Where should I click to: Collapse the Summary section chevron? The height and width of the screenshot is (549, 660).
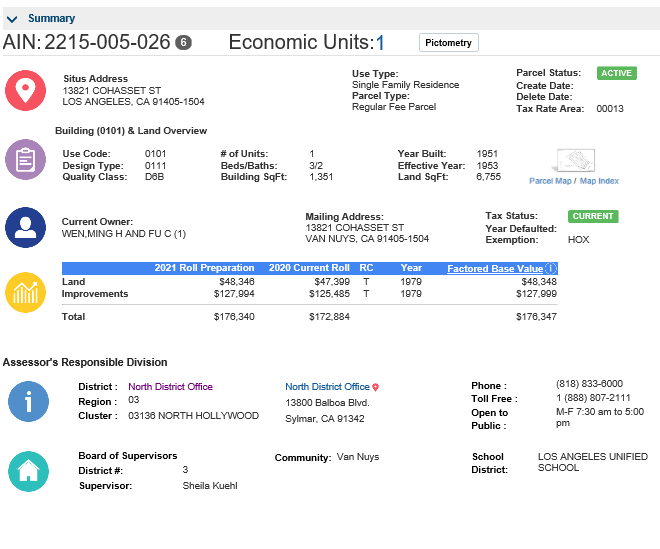(x=12, y=19)
